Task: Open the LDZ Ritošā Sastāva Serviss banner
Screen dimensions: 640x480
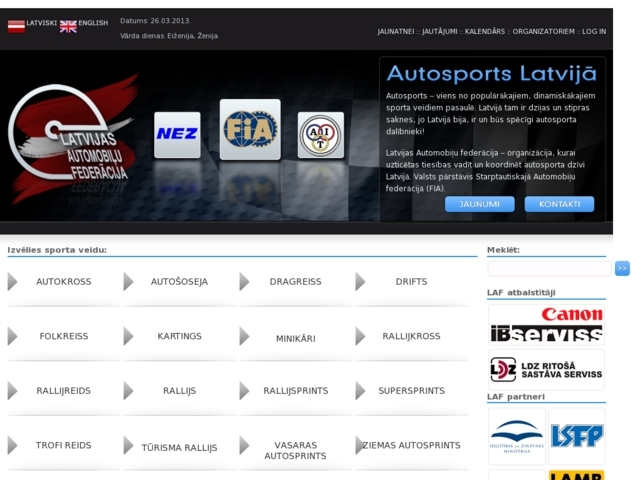Action: click(x=547, y=370)
